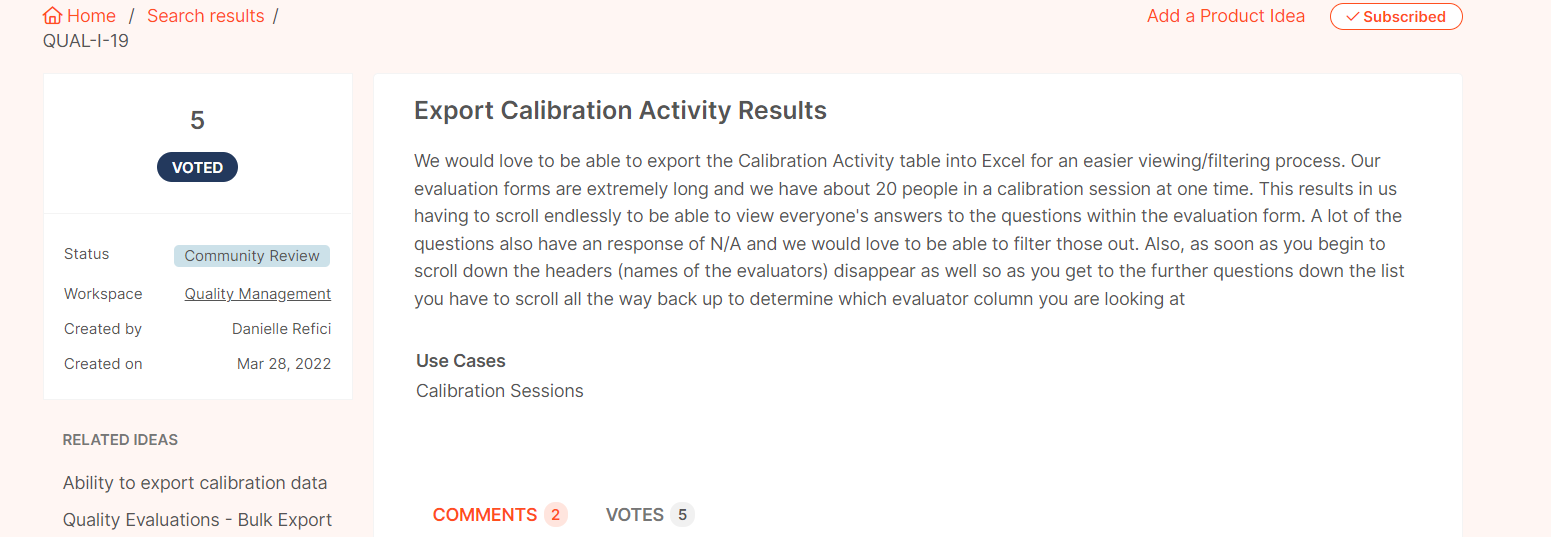
Task: Click the votes count badge beside VOTES
Action: [x=682, y=515]
